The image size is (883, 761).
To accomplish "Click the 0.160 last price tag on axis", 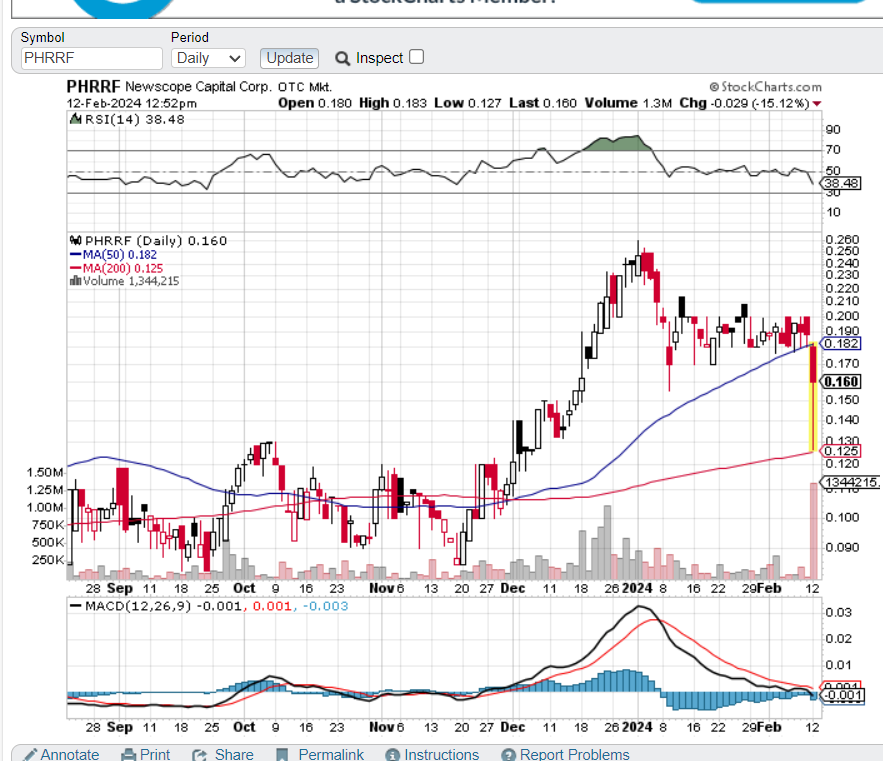I will tap(841, 382).
